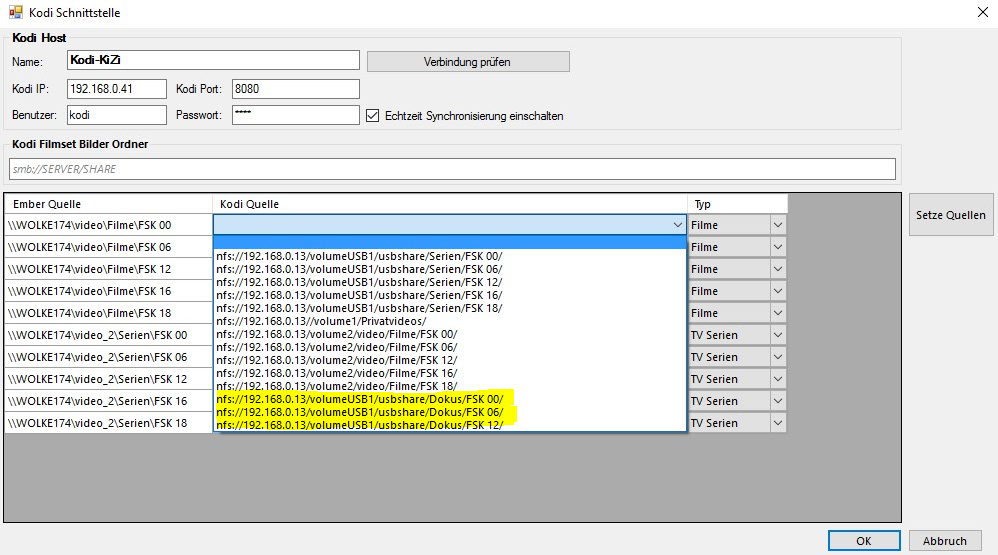Focus the Kodi IP input field
This screenshot has width=998, height=555.
116,89
